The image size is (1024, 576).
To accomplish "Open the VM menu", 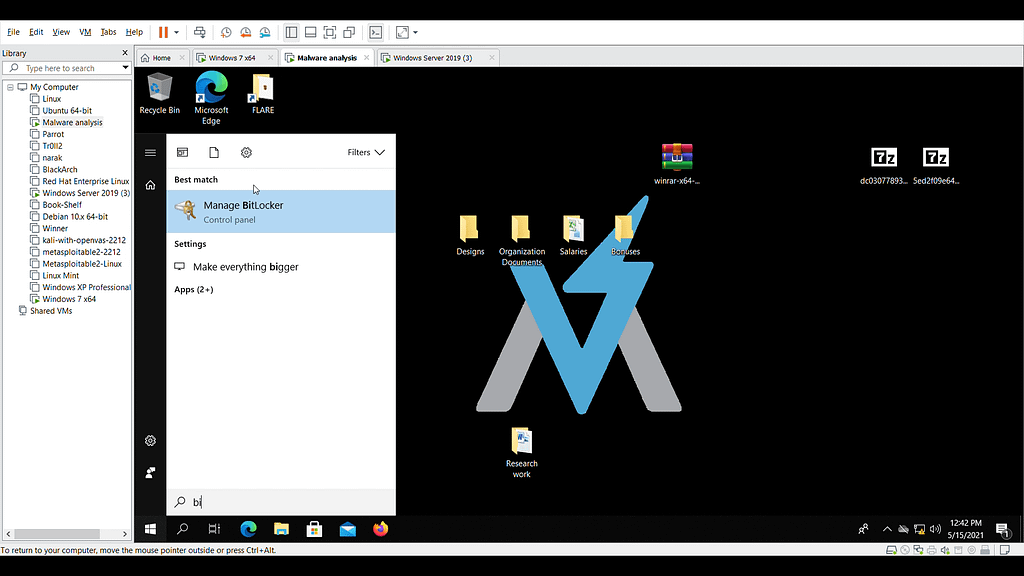I will coord(85,32).
